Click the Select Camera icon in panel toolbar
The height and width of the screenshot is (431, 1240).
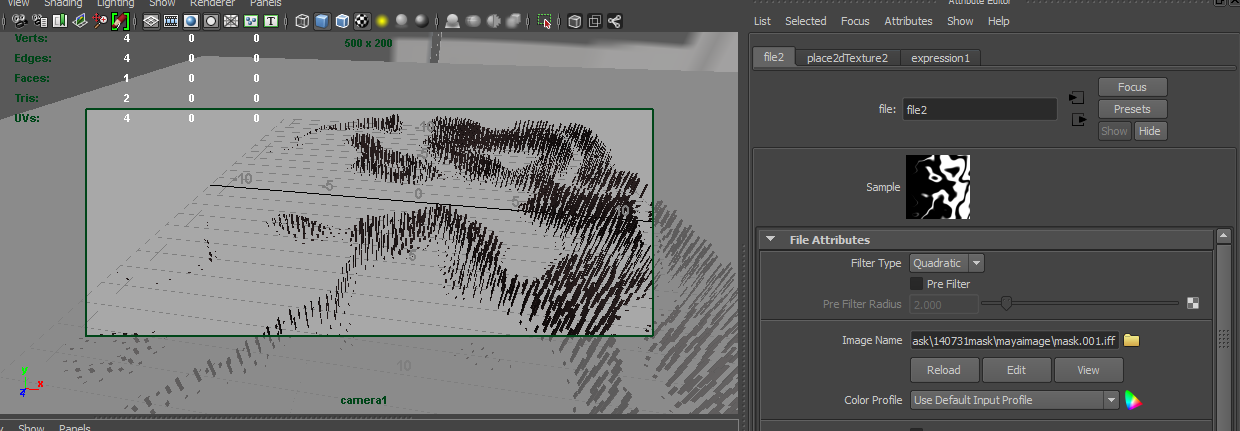point(19,20)
